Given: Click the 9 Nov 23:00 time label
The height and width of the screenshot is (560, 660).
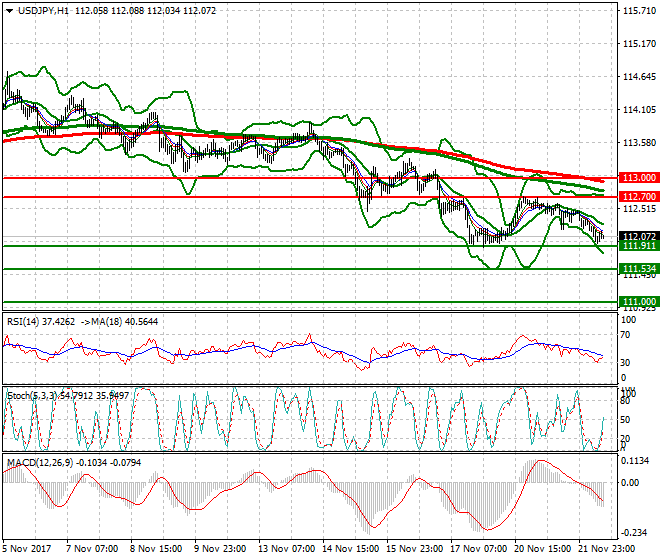Looking at the screenshot, I should (220, 549).
